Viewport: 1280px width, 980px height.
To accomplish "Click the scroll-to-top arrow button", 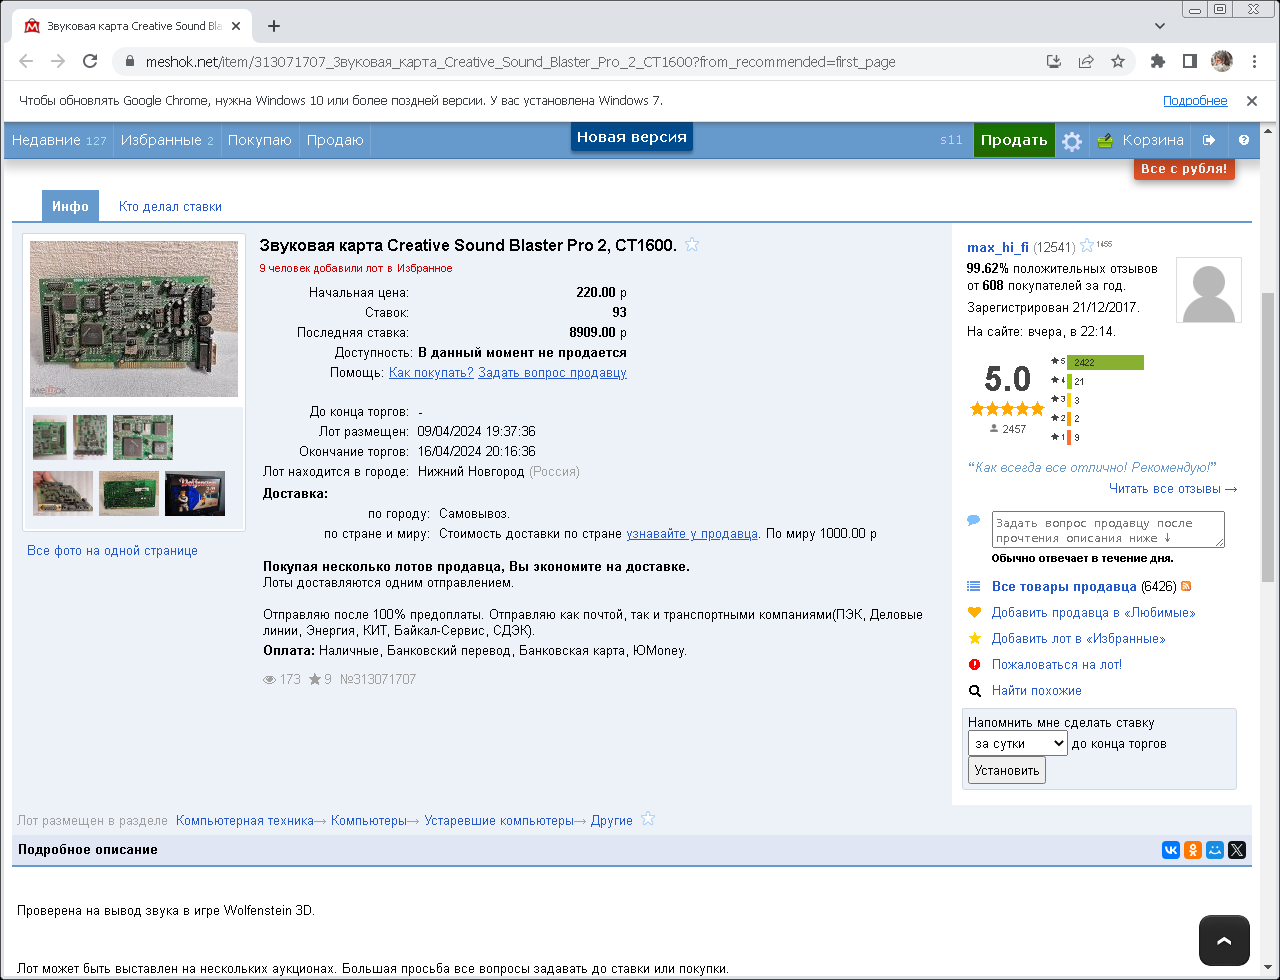I will (1224, 940).
